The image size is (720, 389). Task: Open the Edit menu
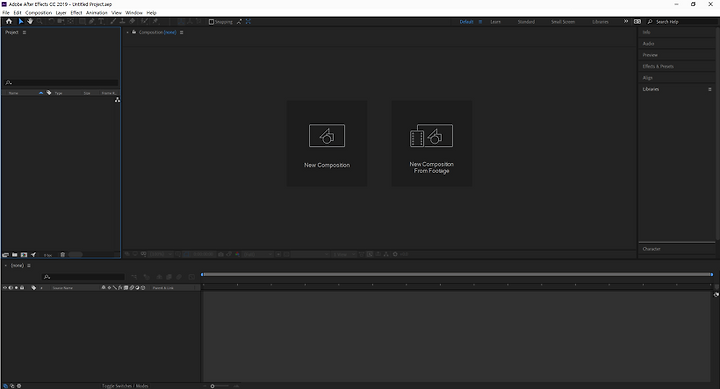pyautogui.click(x=17, y=13)
